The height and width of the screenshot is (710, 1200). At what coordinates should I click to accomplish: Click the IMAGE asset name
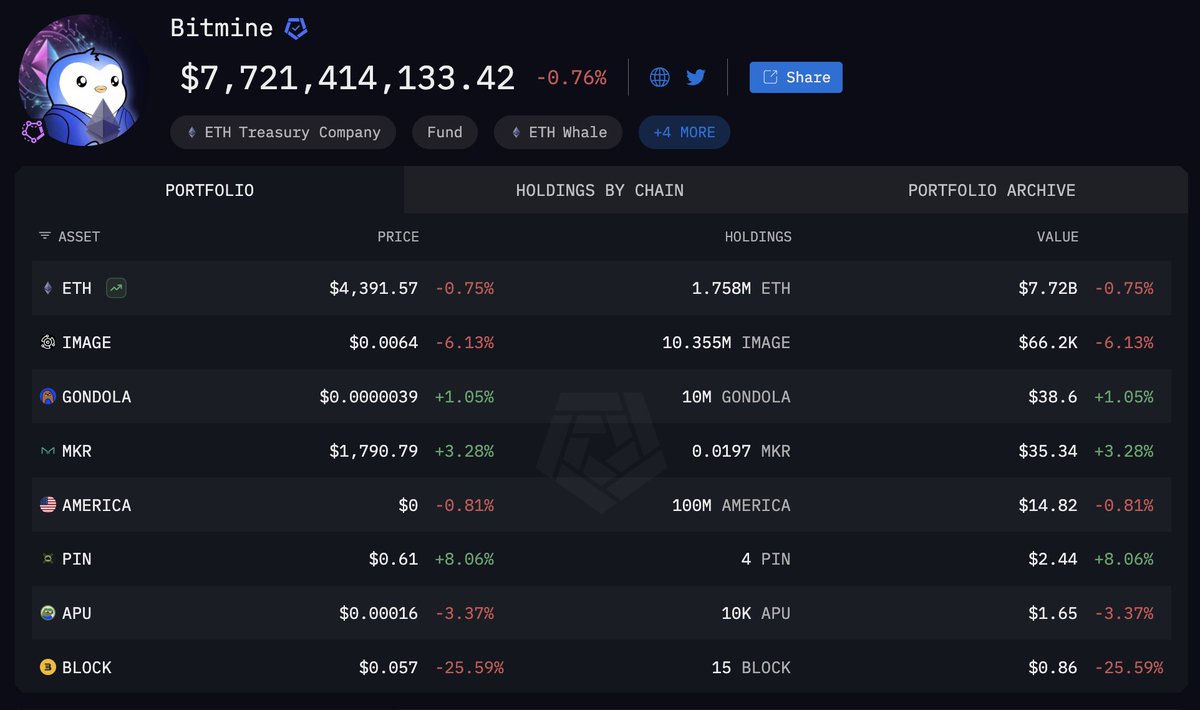(x=87, y=342)
